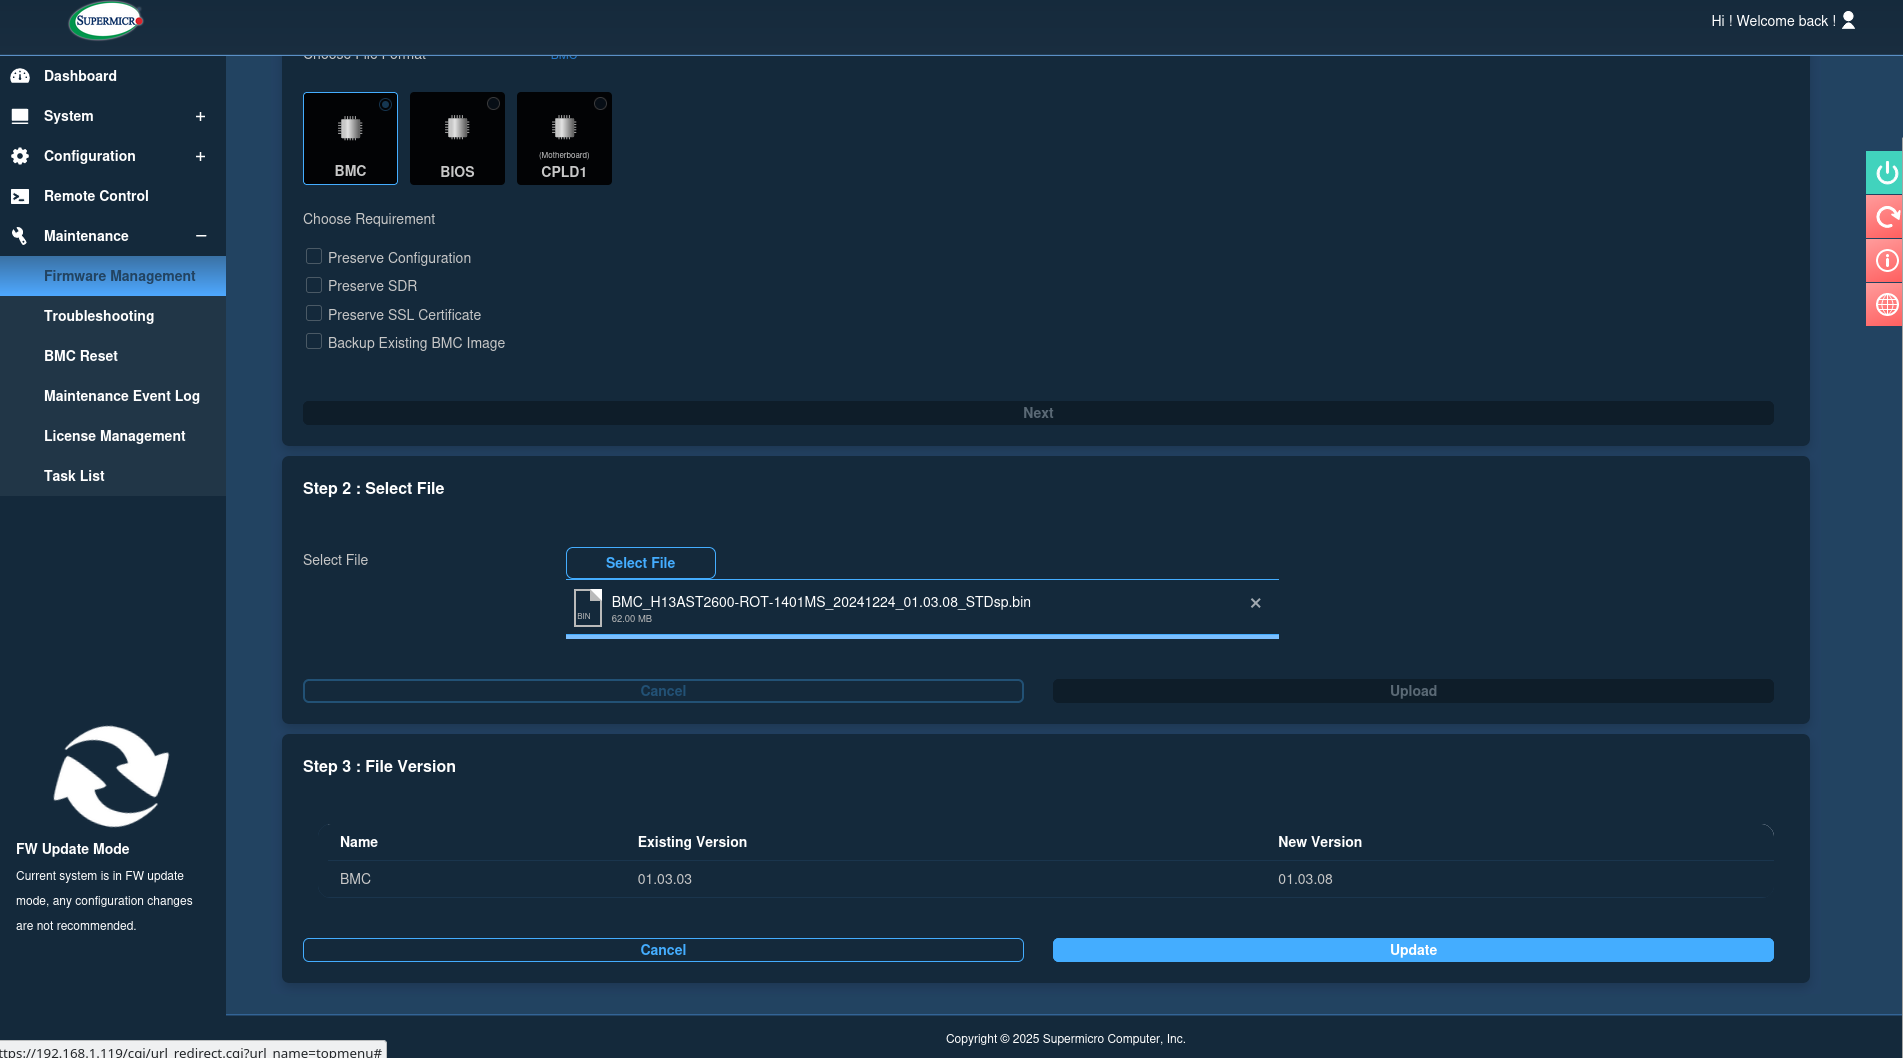
Task: Click the user profile icon
Action: pyautogui.click(x=1848, y=21)
